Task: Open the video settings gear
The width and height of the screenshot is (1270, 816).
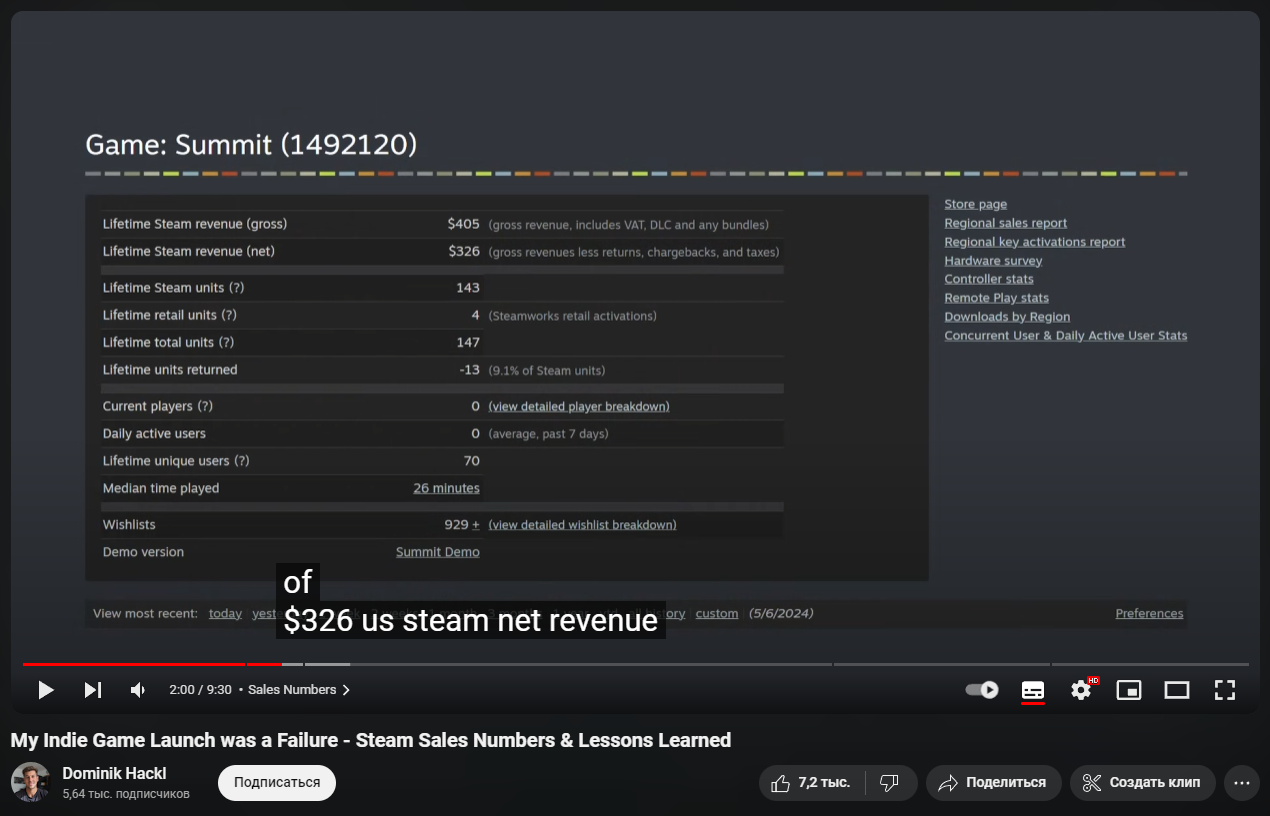Action: [1081, 690]
